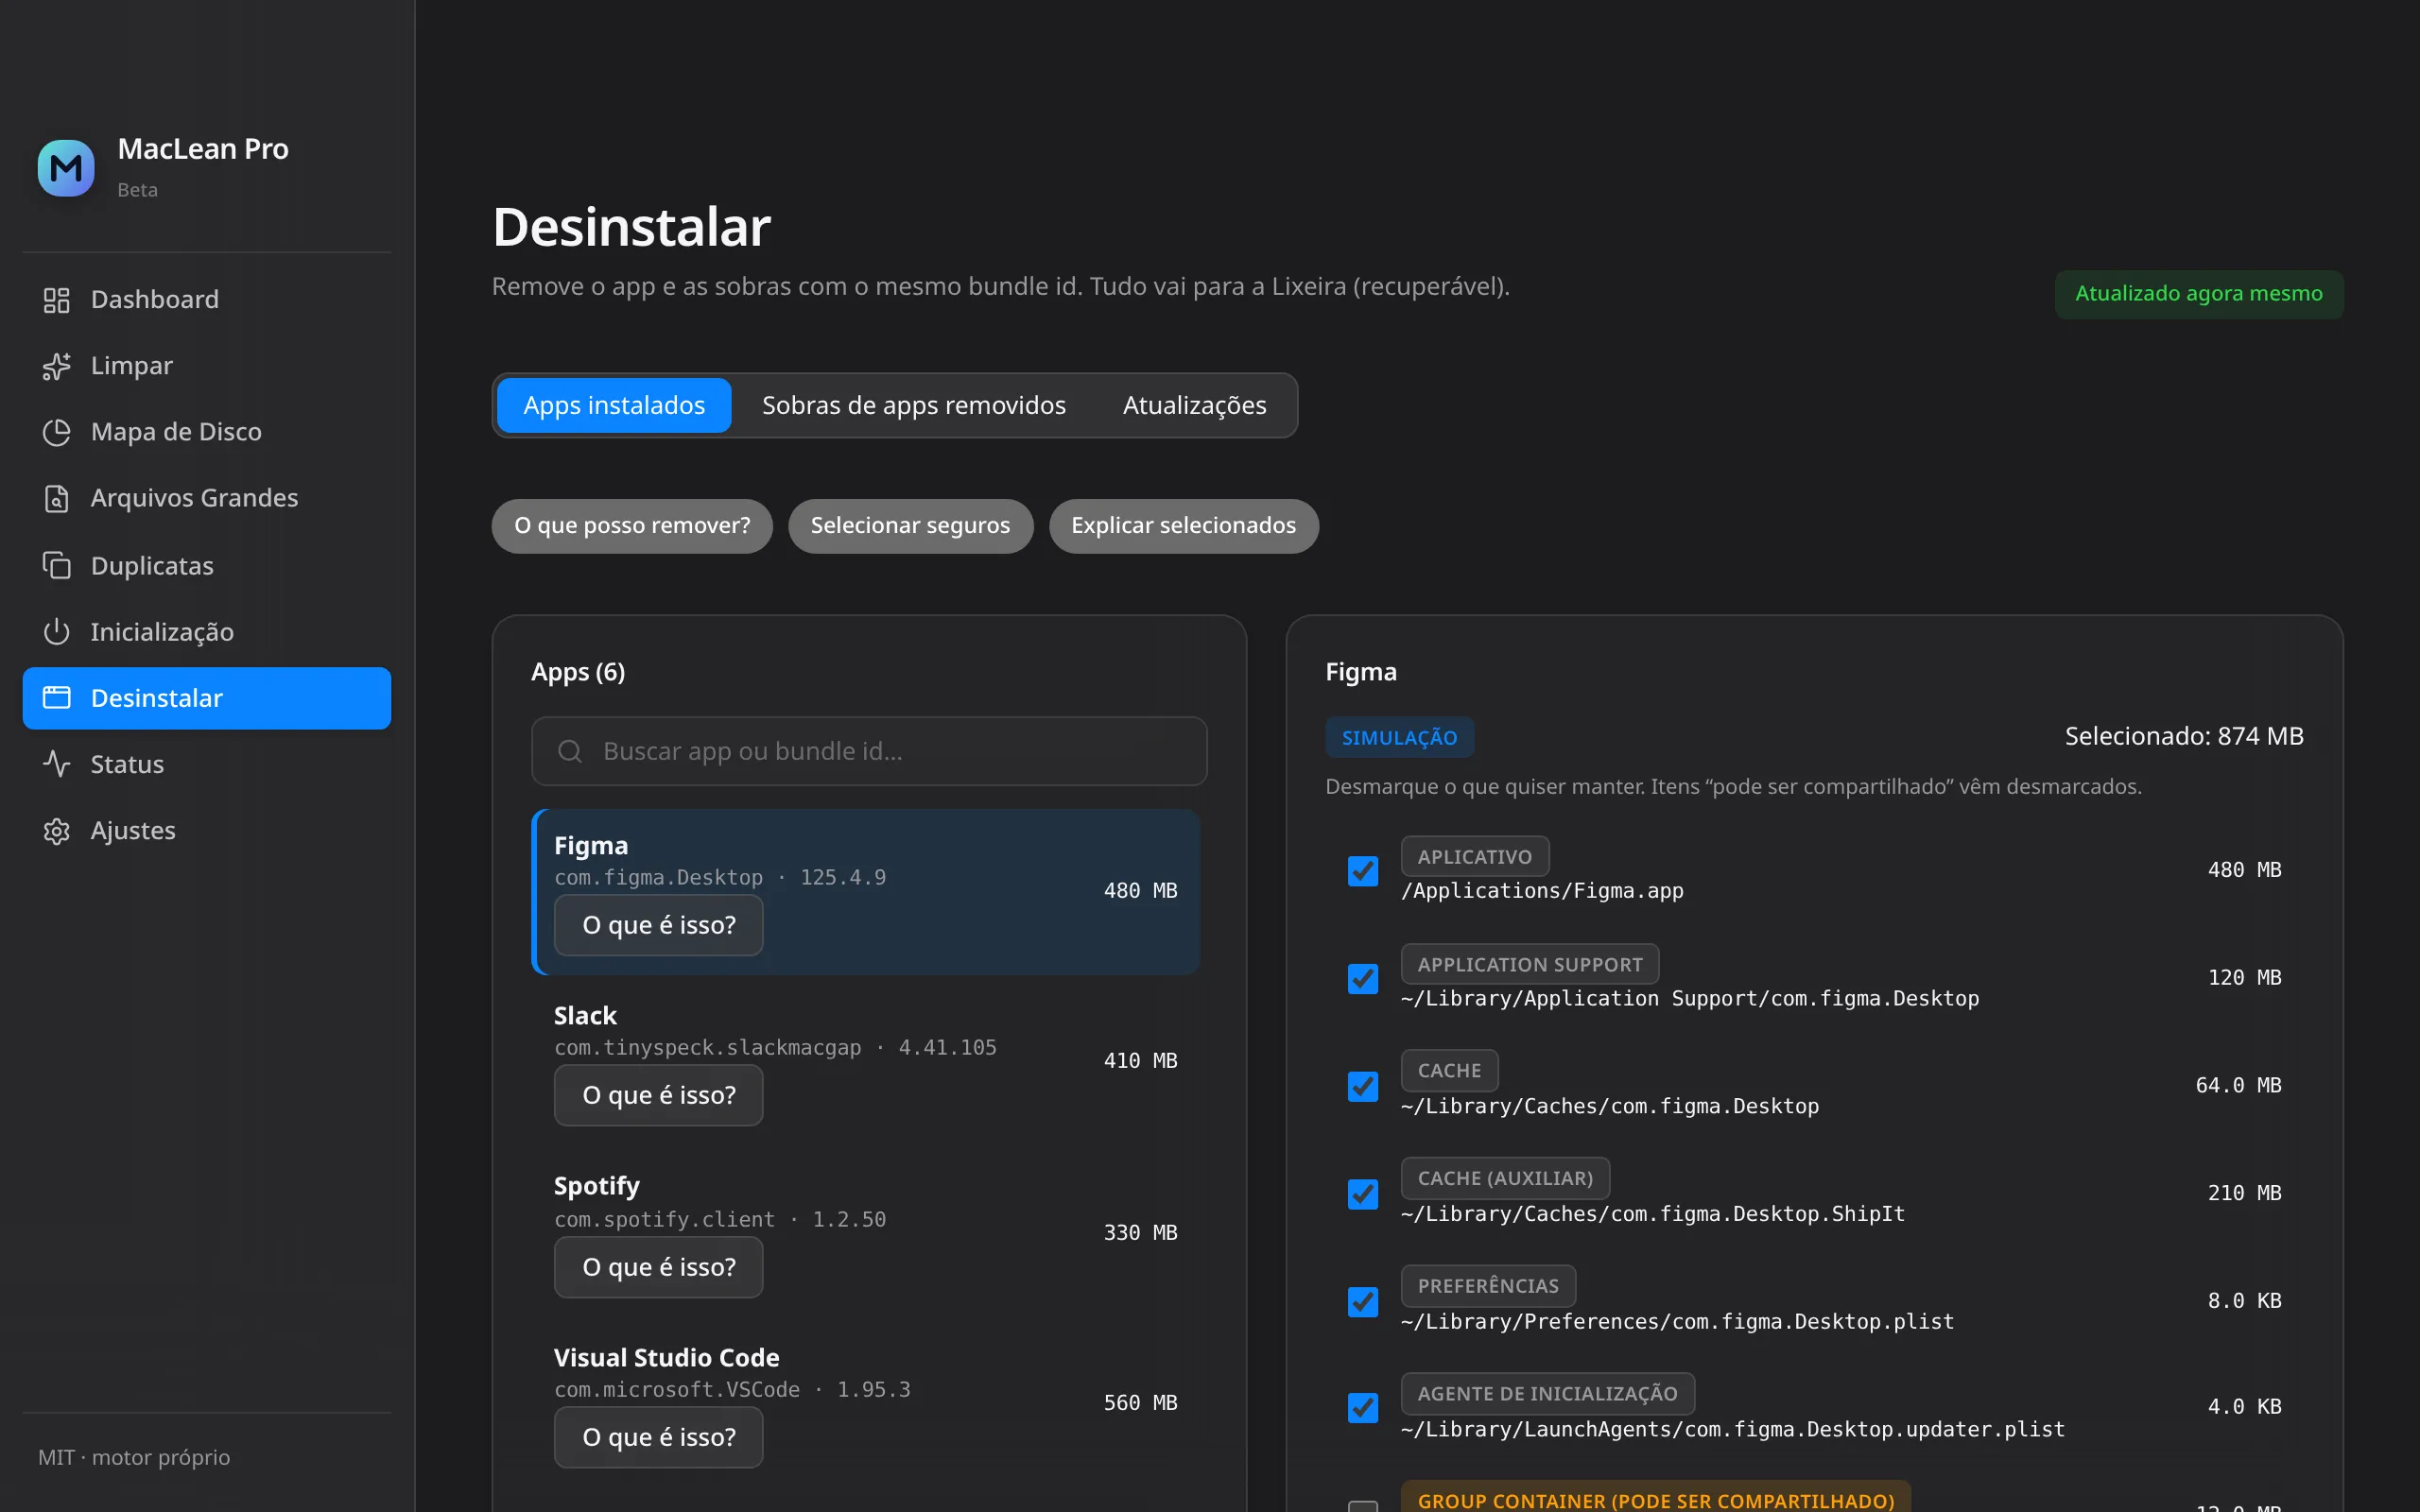Click the APPLICATION SUPPORT tag label

pos(1530,964)
